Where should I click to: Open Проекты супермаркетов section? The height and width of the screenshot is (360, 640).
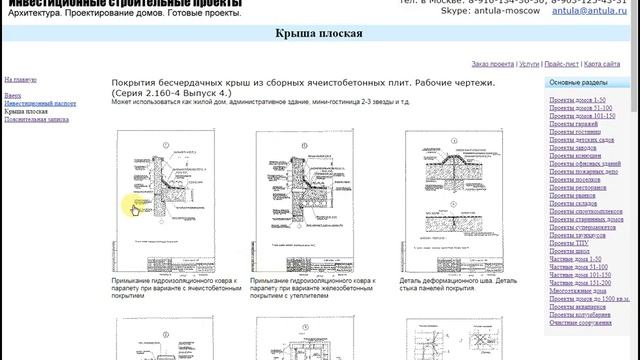click(582, 227)
